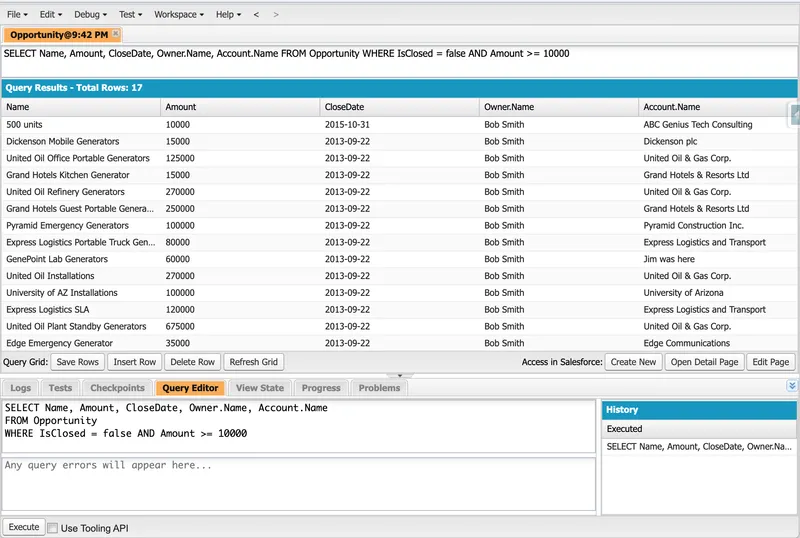The width and height of the screenshot is (800, 538).
Task: Click the Insert Row button
Action: [x=135, y=362]
